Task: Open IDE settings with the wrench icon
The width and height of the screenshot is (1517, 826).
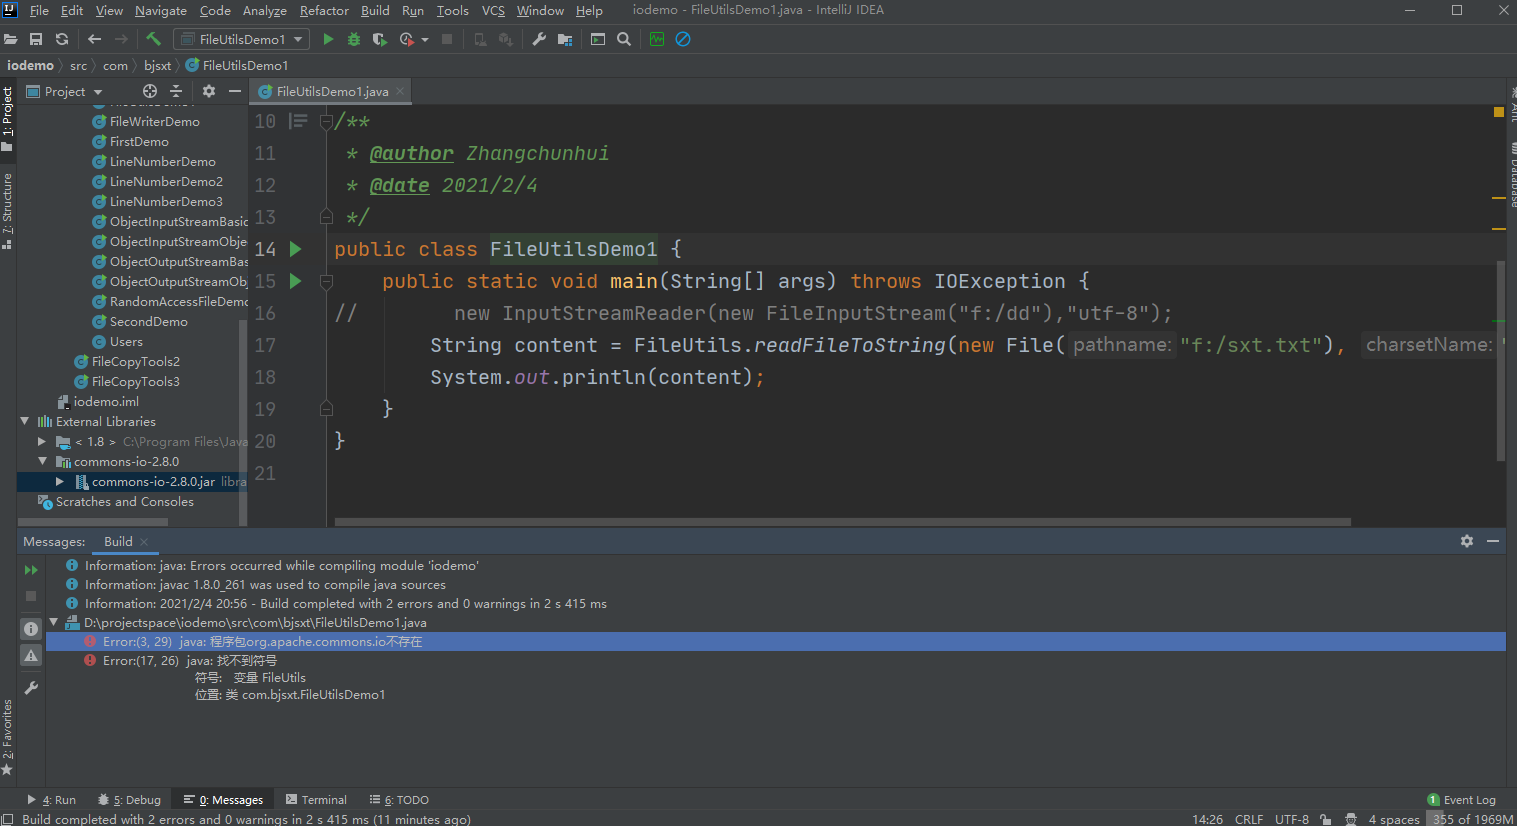Action: point(539,39)
